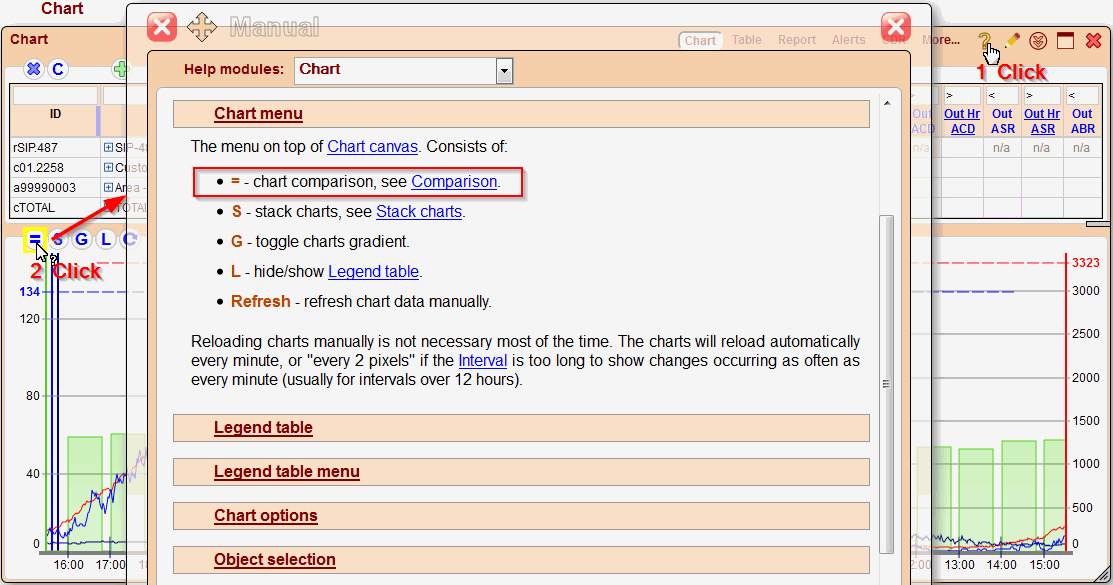1113x585 pixels.
Task: Open the Help modules dropdown
Action: click(x=504, y=70)
